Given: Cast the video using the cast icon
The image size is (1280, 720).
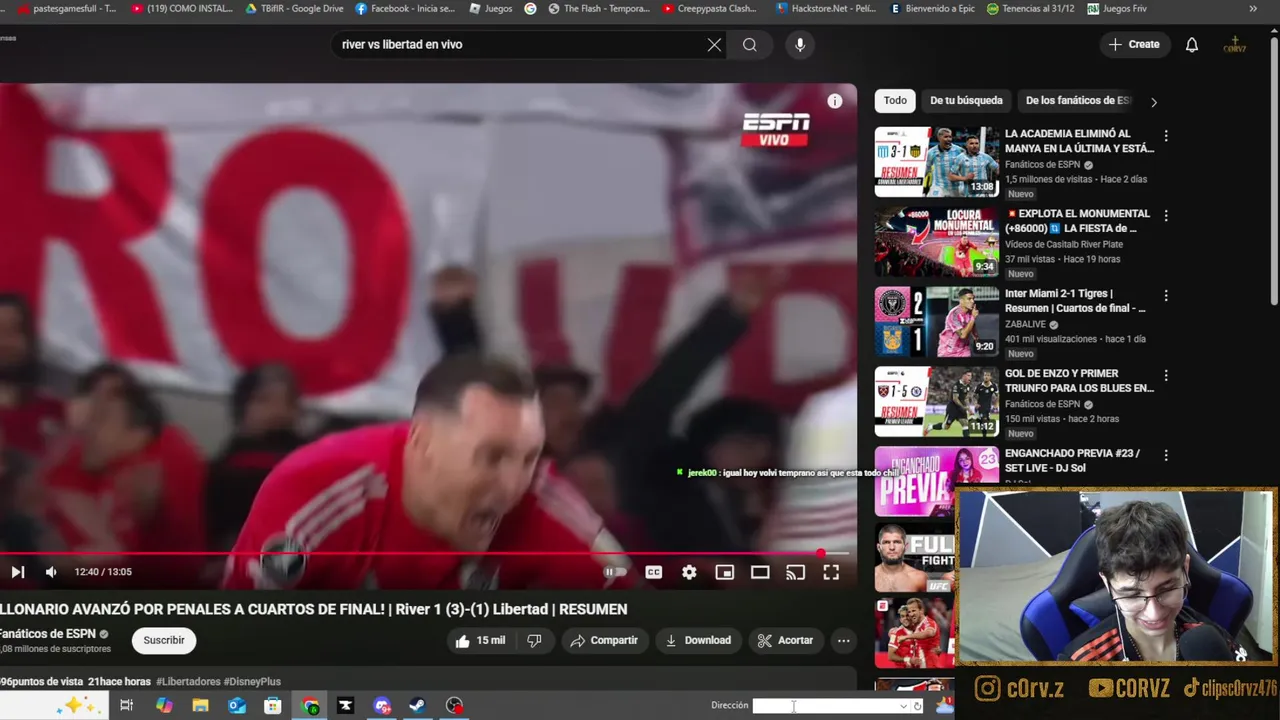Looking at the screenshot, I should tap(796, 572).
